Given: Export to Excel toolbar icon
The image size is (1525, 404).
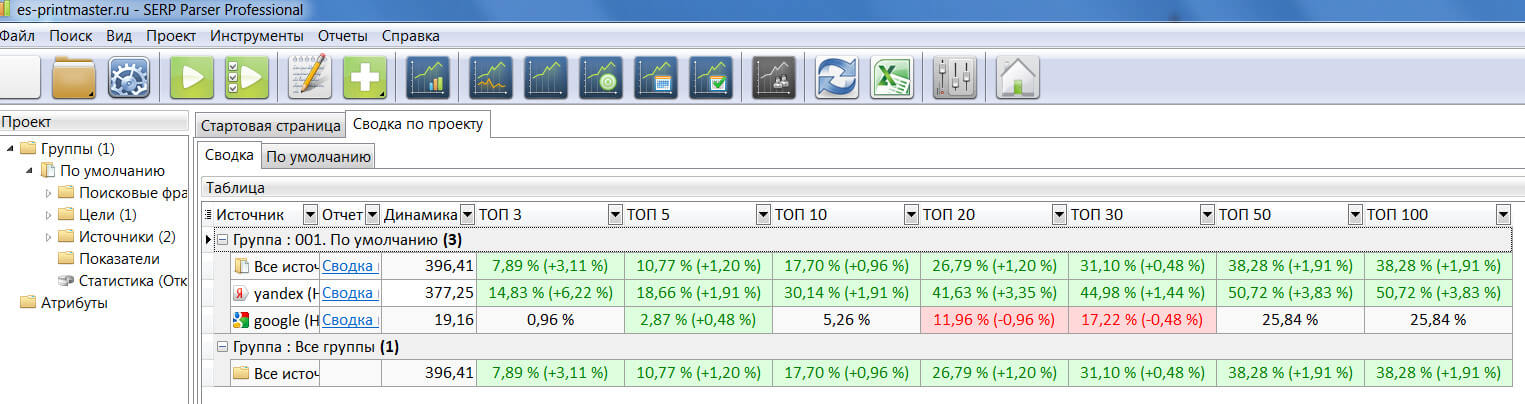Looking at the screenshot, I should coord(892,77).
